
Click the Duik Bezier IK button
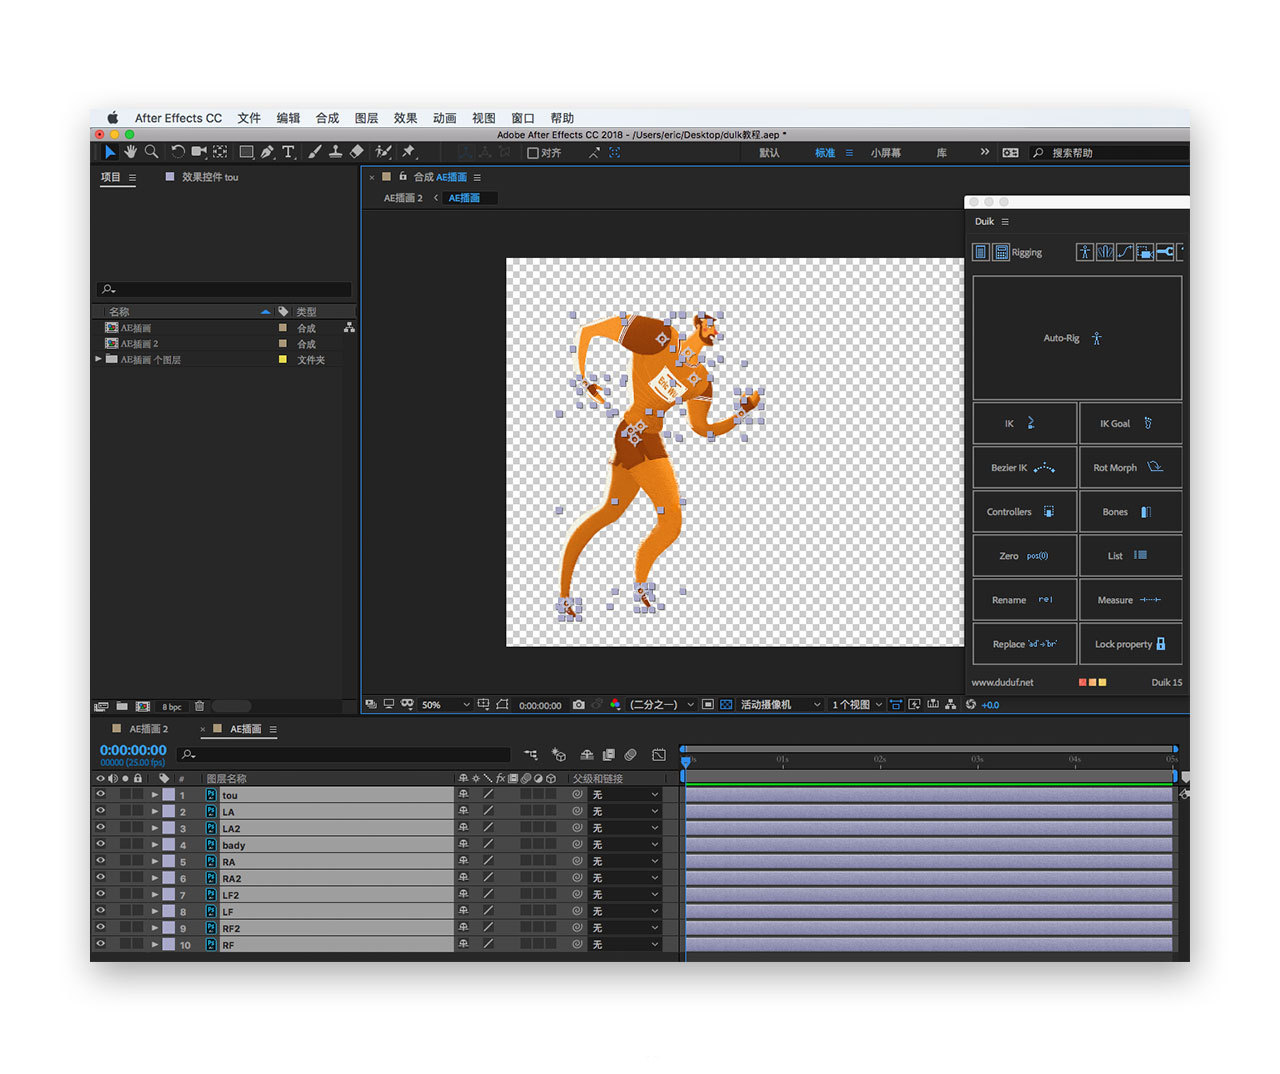coord(1025,467)
